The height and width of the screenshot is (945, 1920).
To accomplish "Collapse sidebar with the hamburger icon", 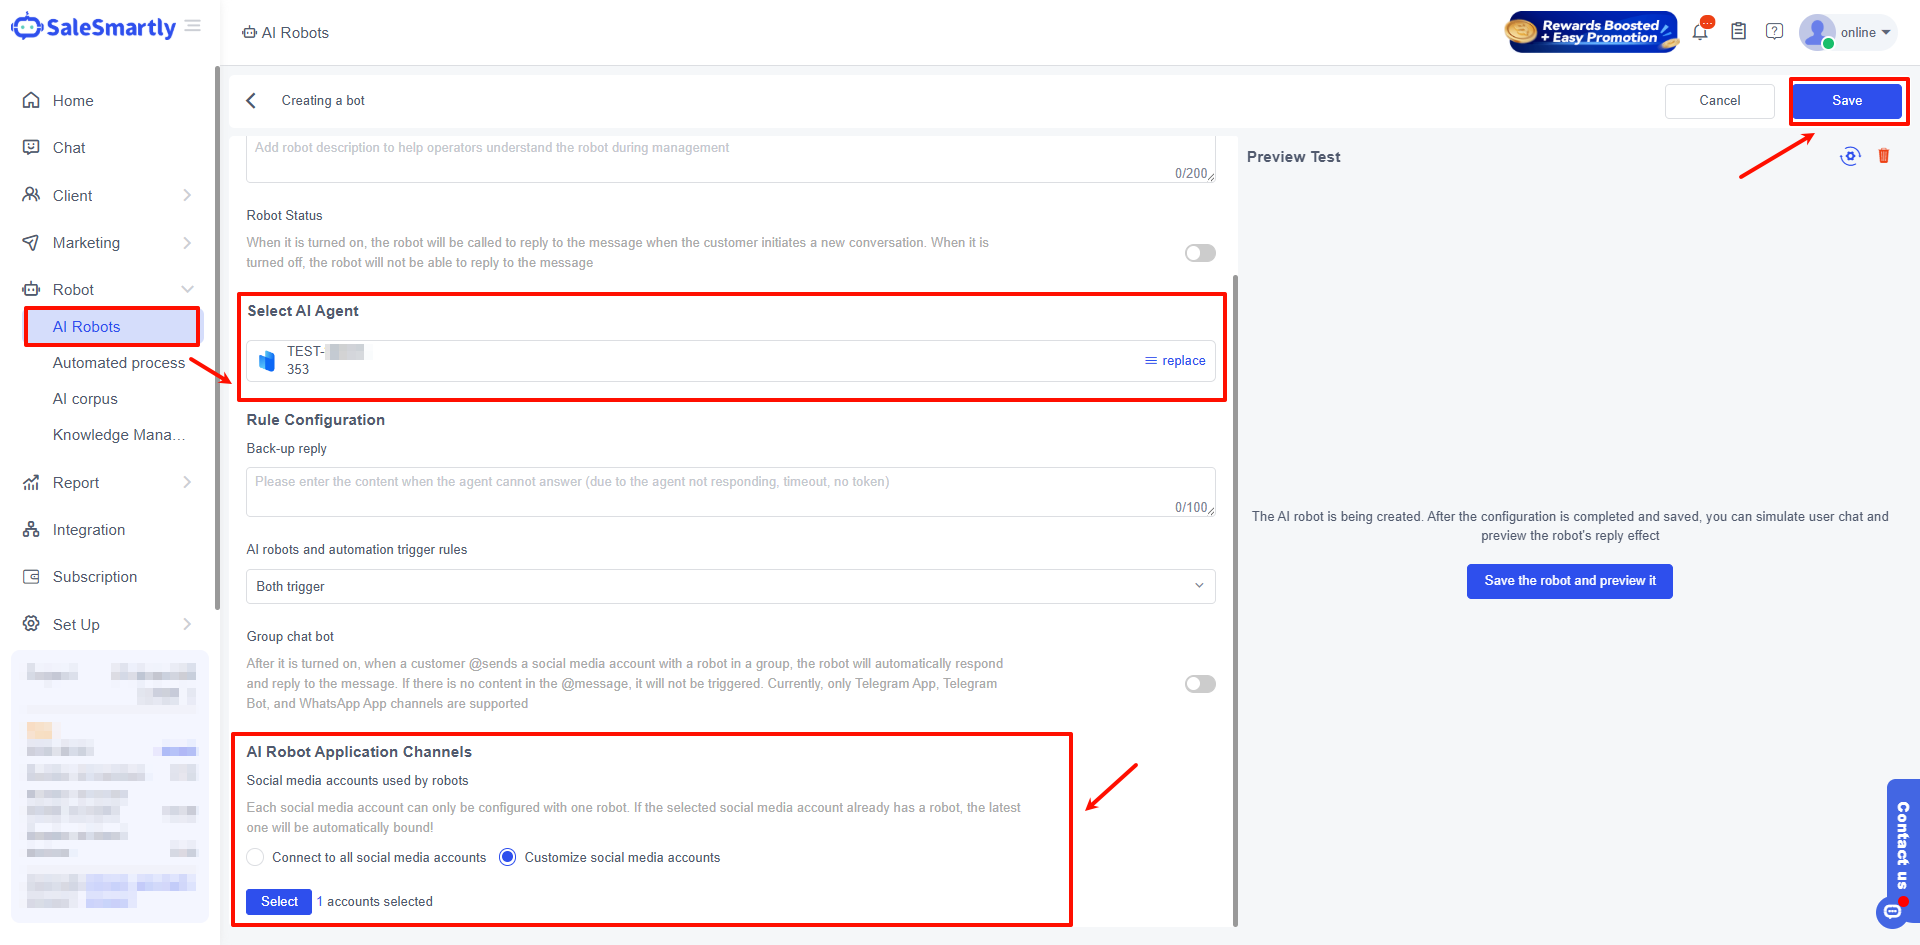I will (x=193, y=26).
